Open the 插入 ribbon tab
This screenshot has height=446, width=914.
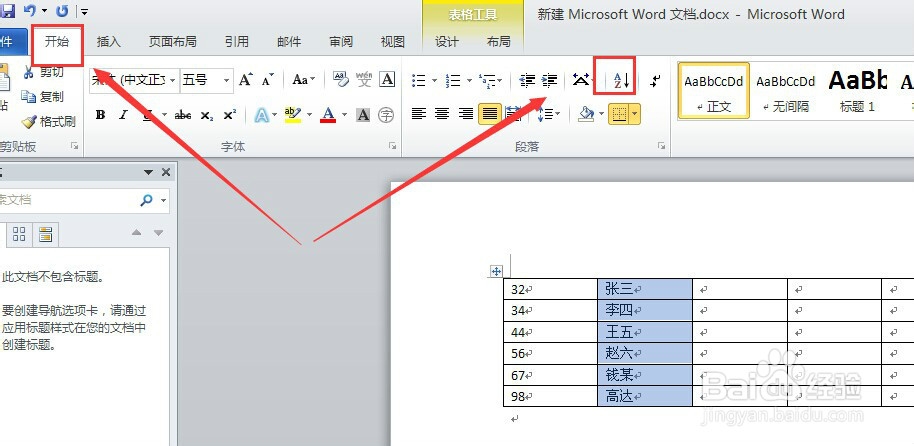(x=108, y=41)
